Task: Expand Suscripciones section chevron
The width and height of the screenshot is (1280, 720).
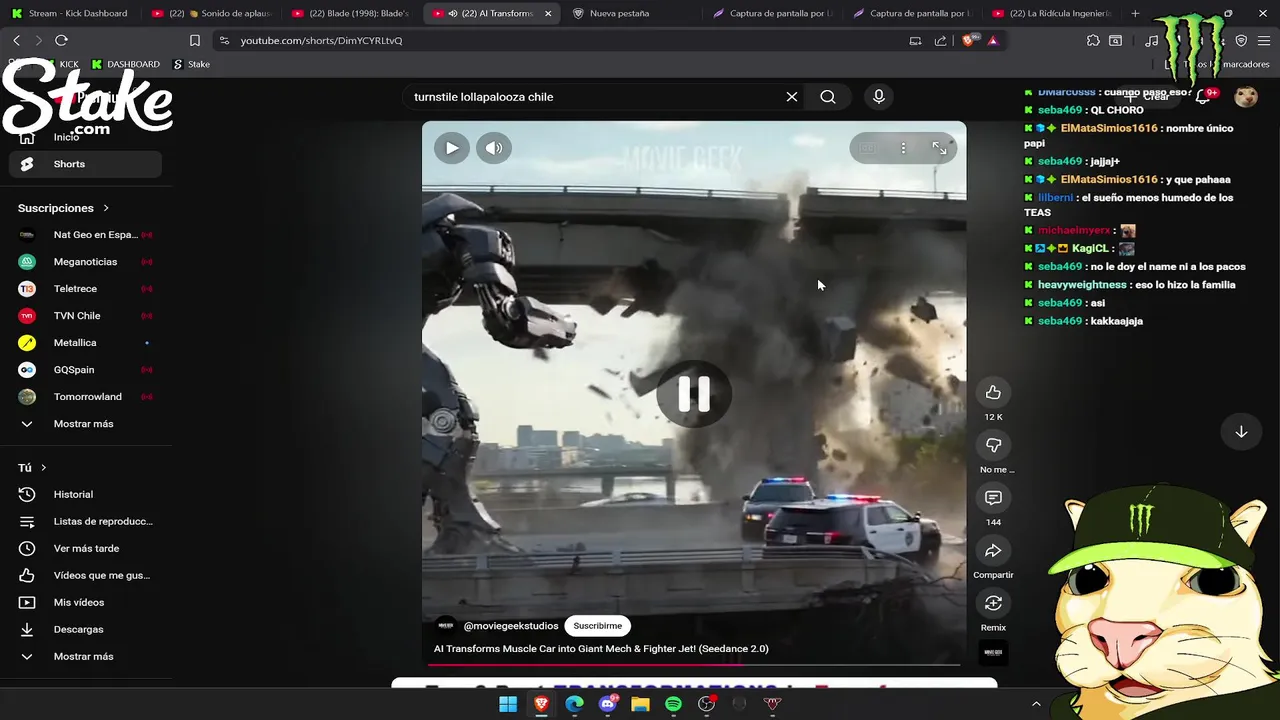Action: click(x=105, y=208)
